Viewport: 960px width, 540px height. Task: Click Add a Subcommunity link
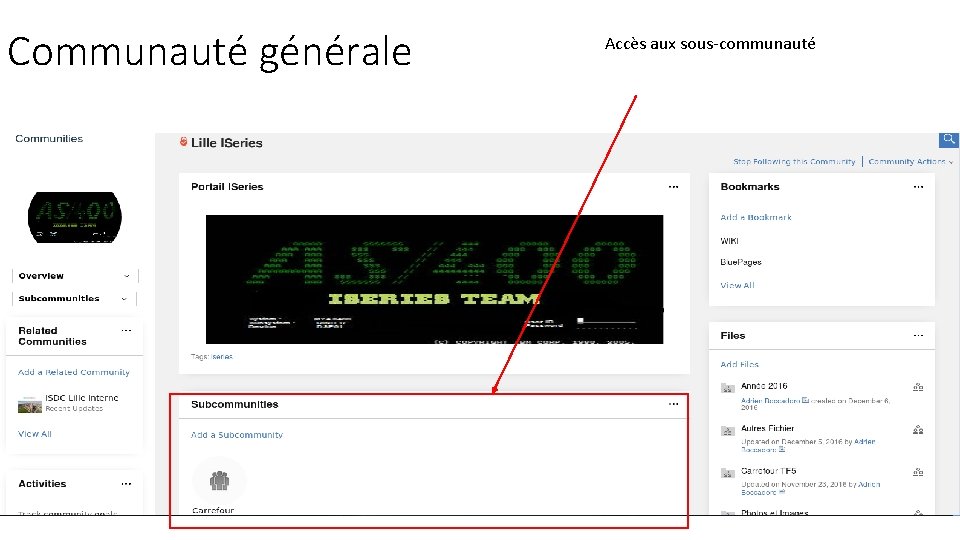236,435
